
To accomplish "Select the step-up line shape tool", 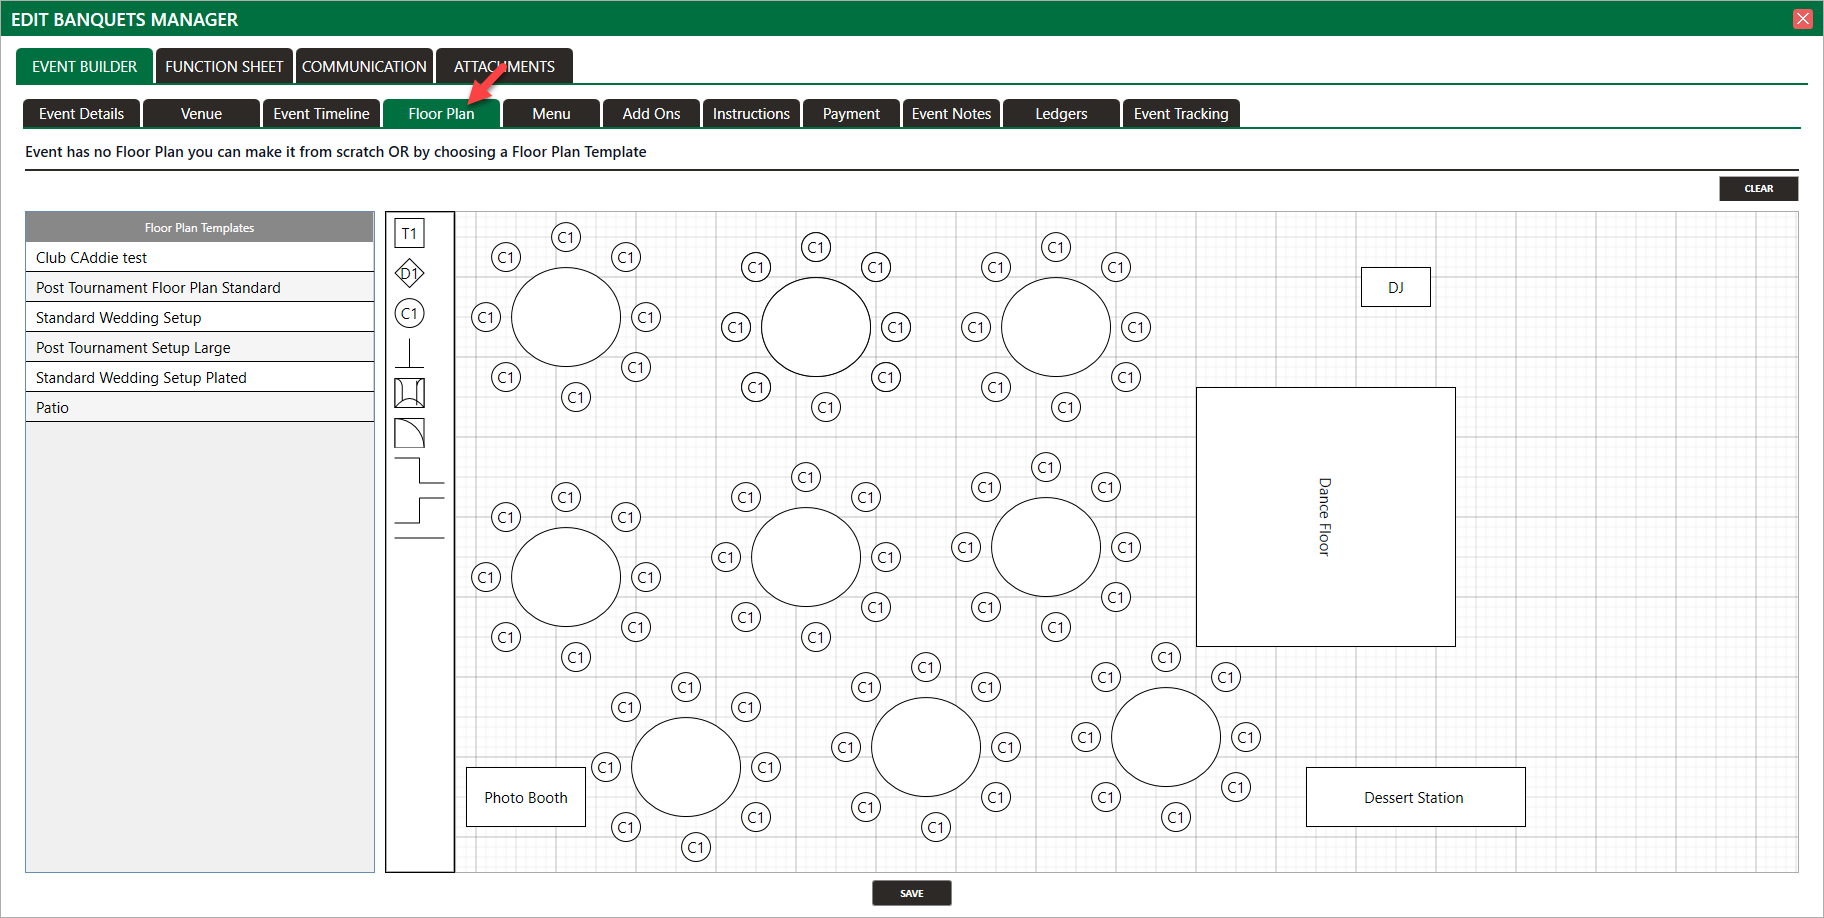I will click(419, 510).
